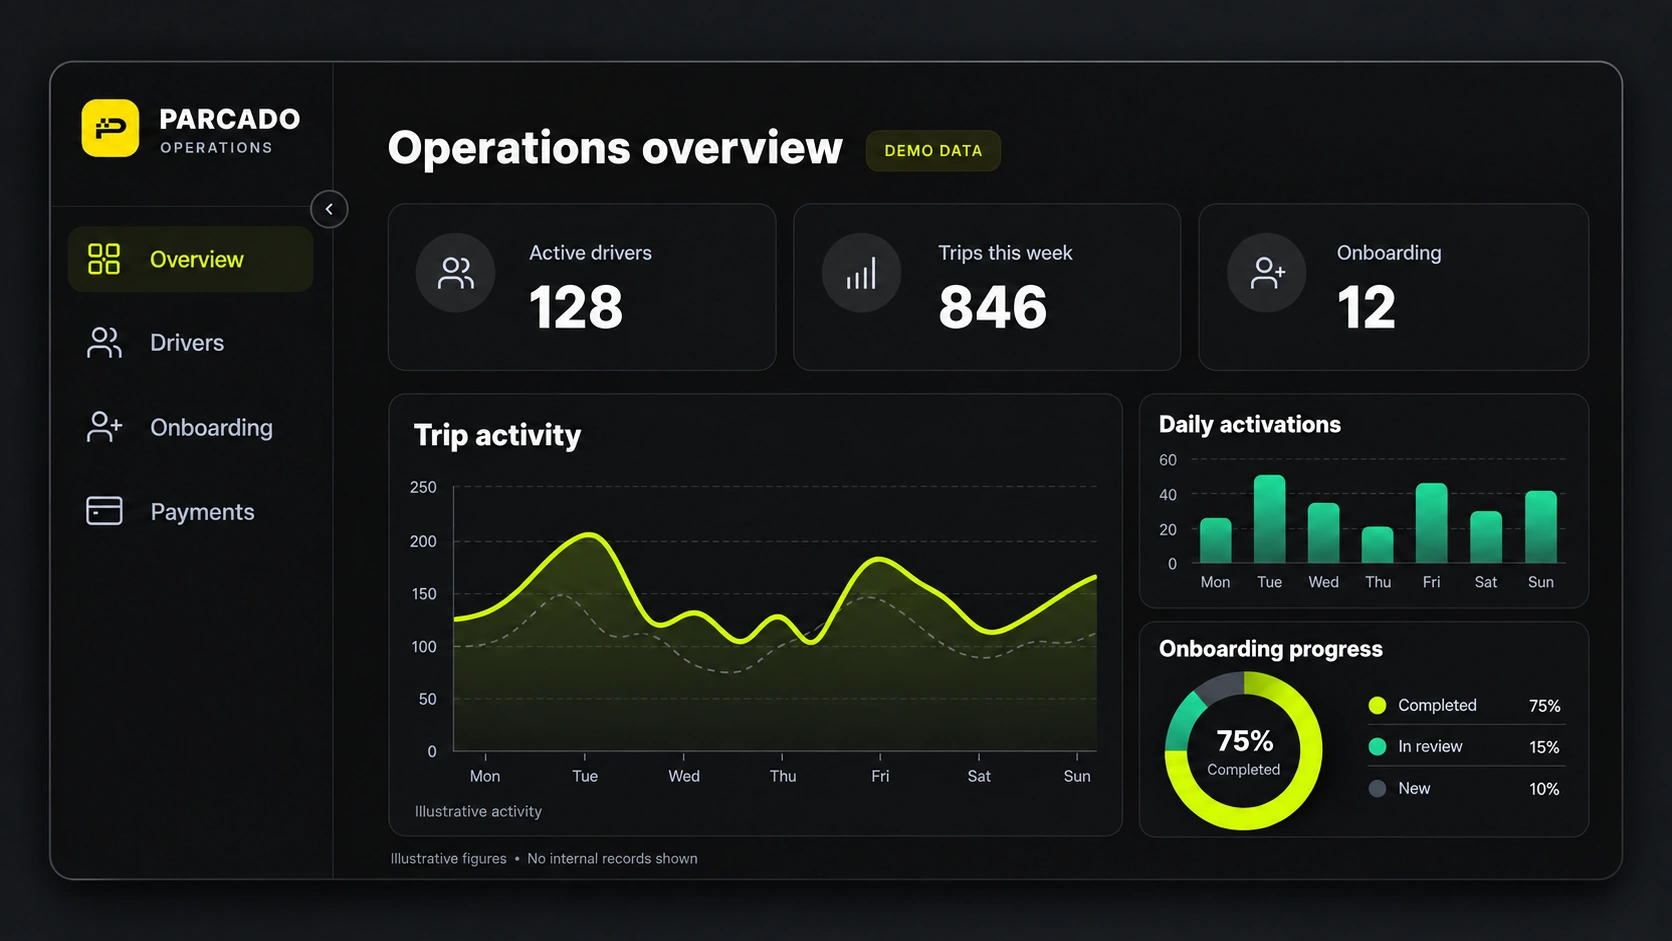Go to Onboarding in the sidebar
This screenshot has width=1672, height=941.
click(190, 427)
